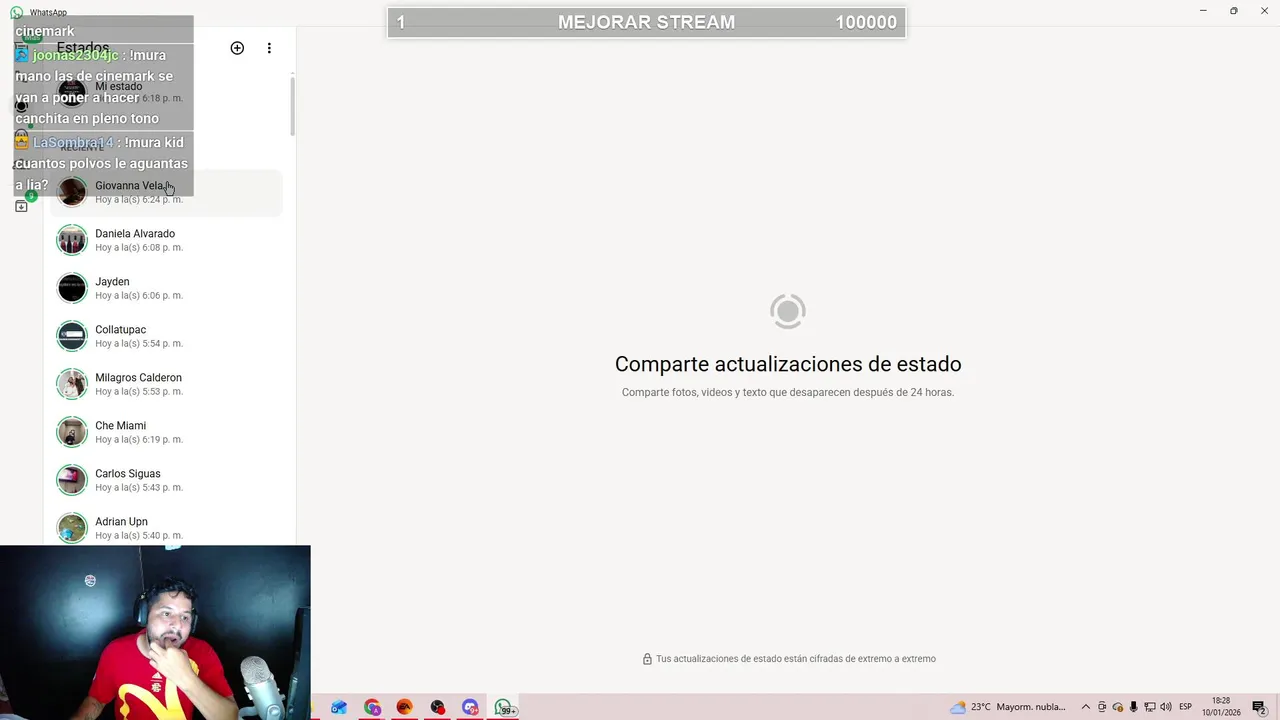This screenshot has width=1280, height=720.
Task: Open Google Chrome from the taskbar
Action: [x=372, y=707]
